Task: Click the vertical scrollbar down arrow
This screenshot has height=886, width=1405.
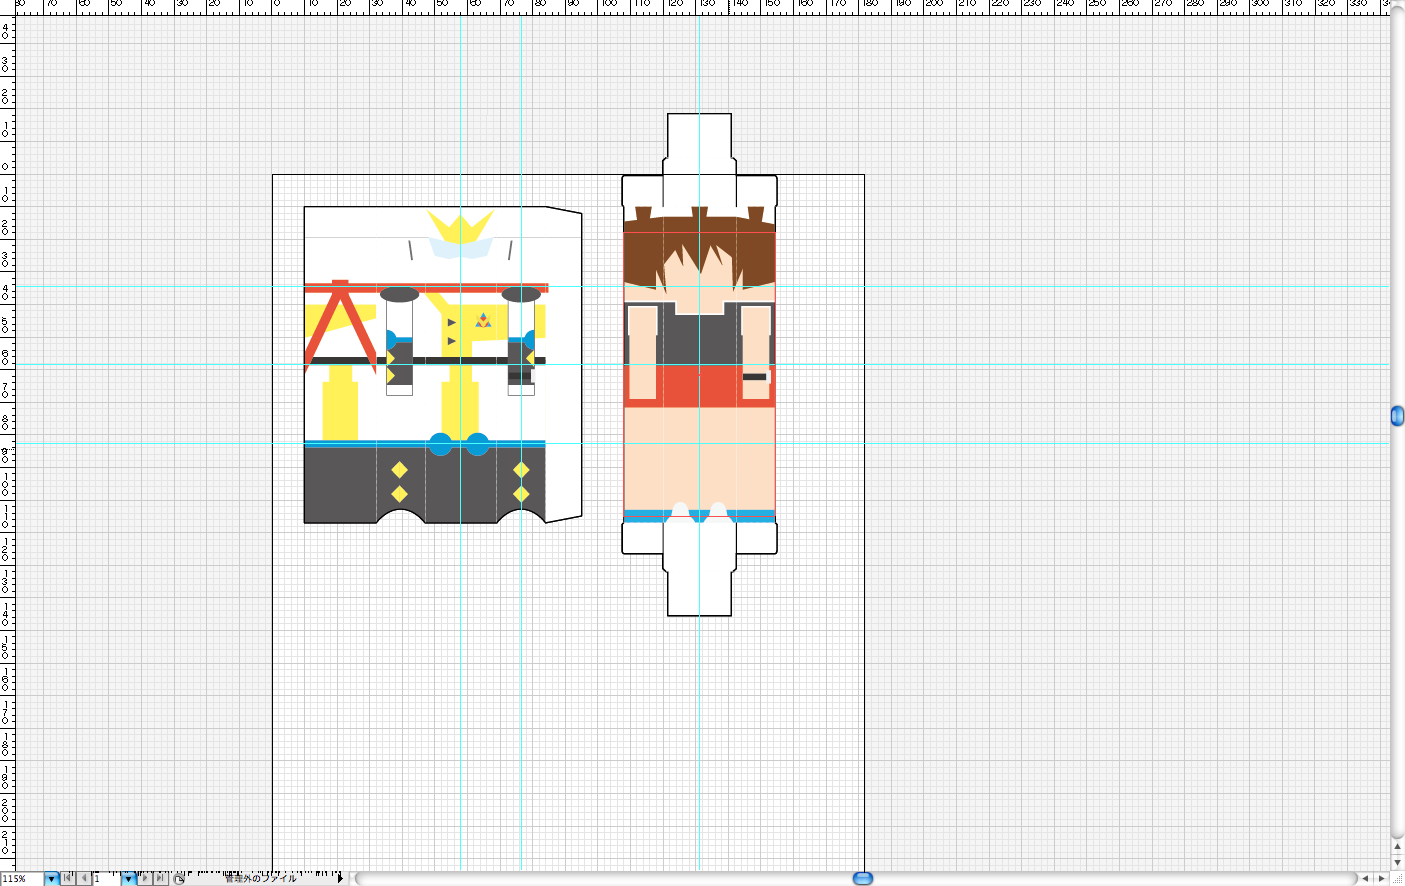Action: pyautogui.click(x=1397, y=862)
